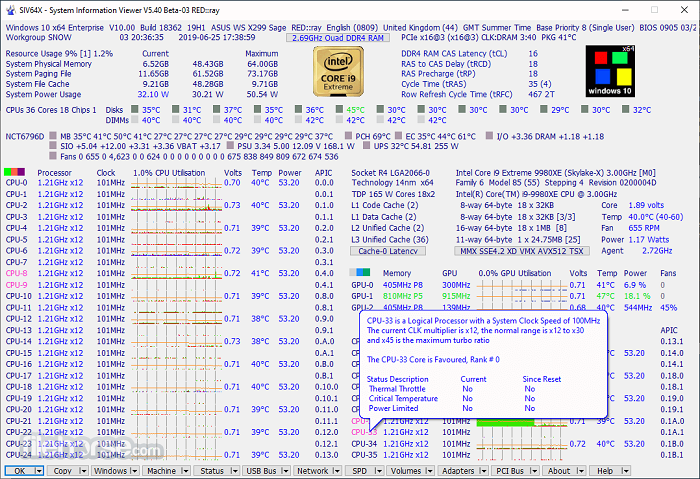Viewport: 700px width, 479px height.
Task: Click the disk indicator square beside 29°C
Action: pos(544,109)
